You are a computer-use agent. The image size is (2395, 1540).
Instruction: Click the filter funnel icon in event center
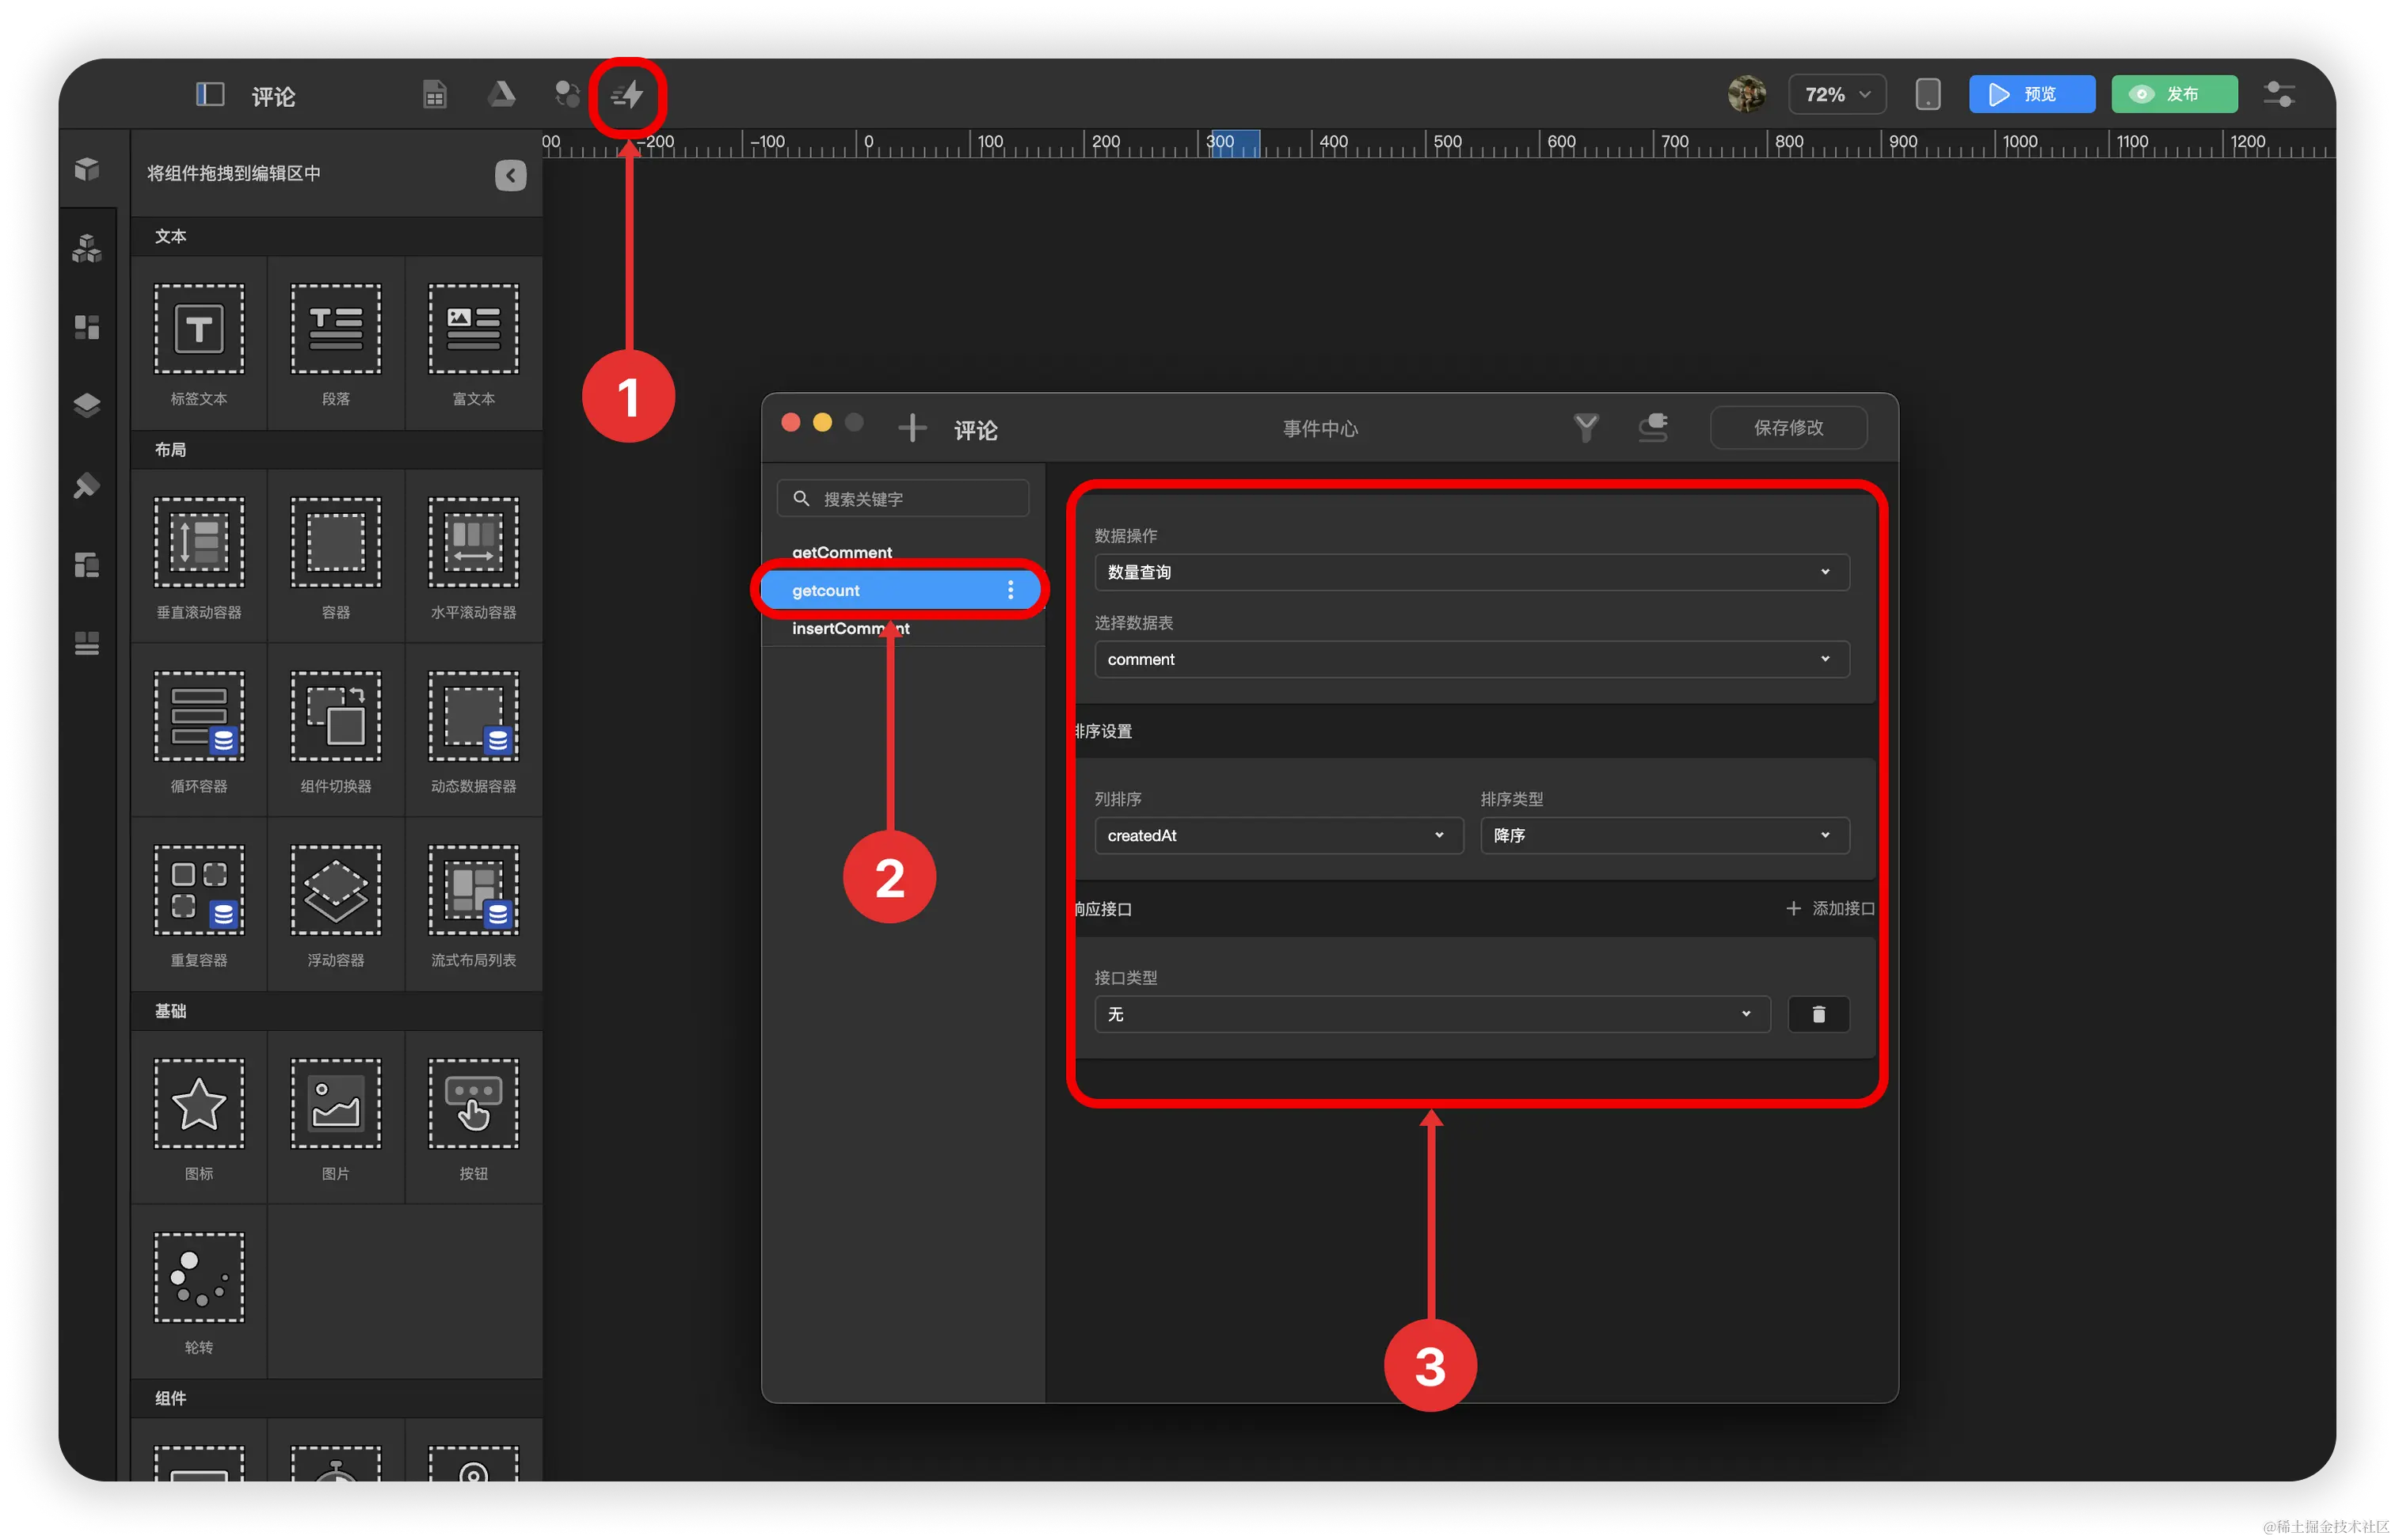(1585, 428)
